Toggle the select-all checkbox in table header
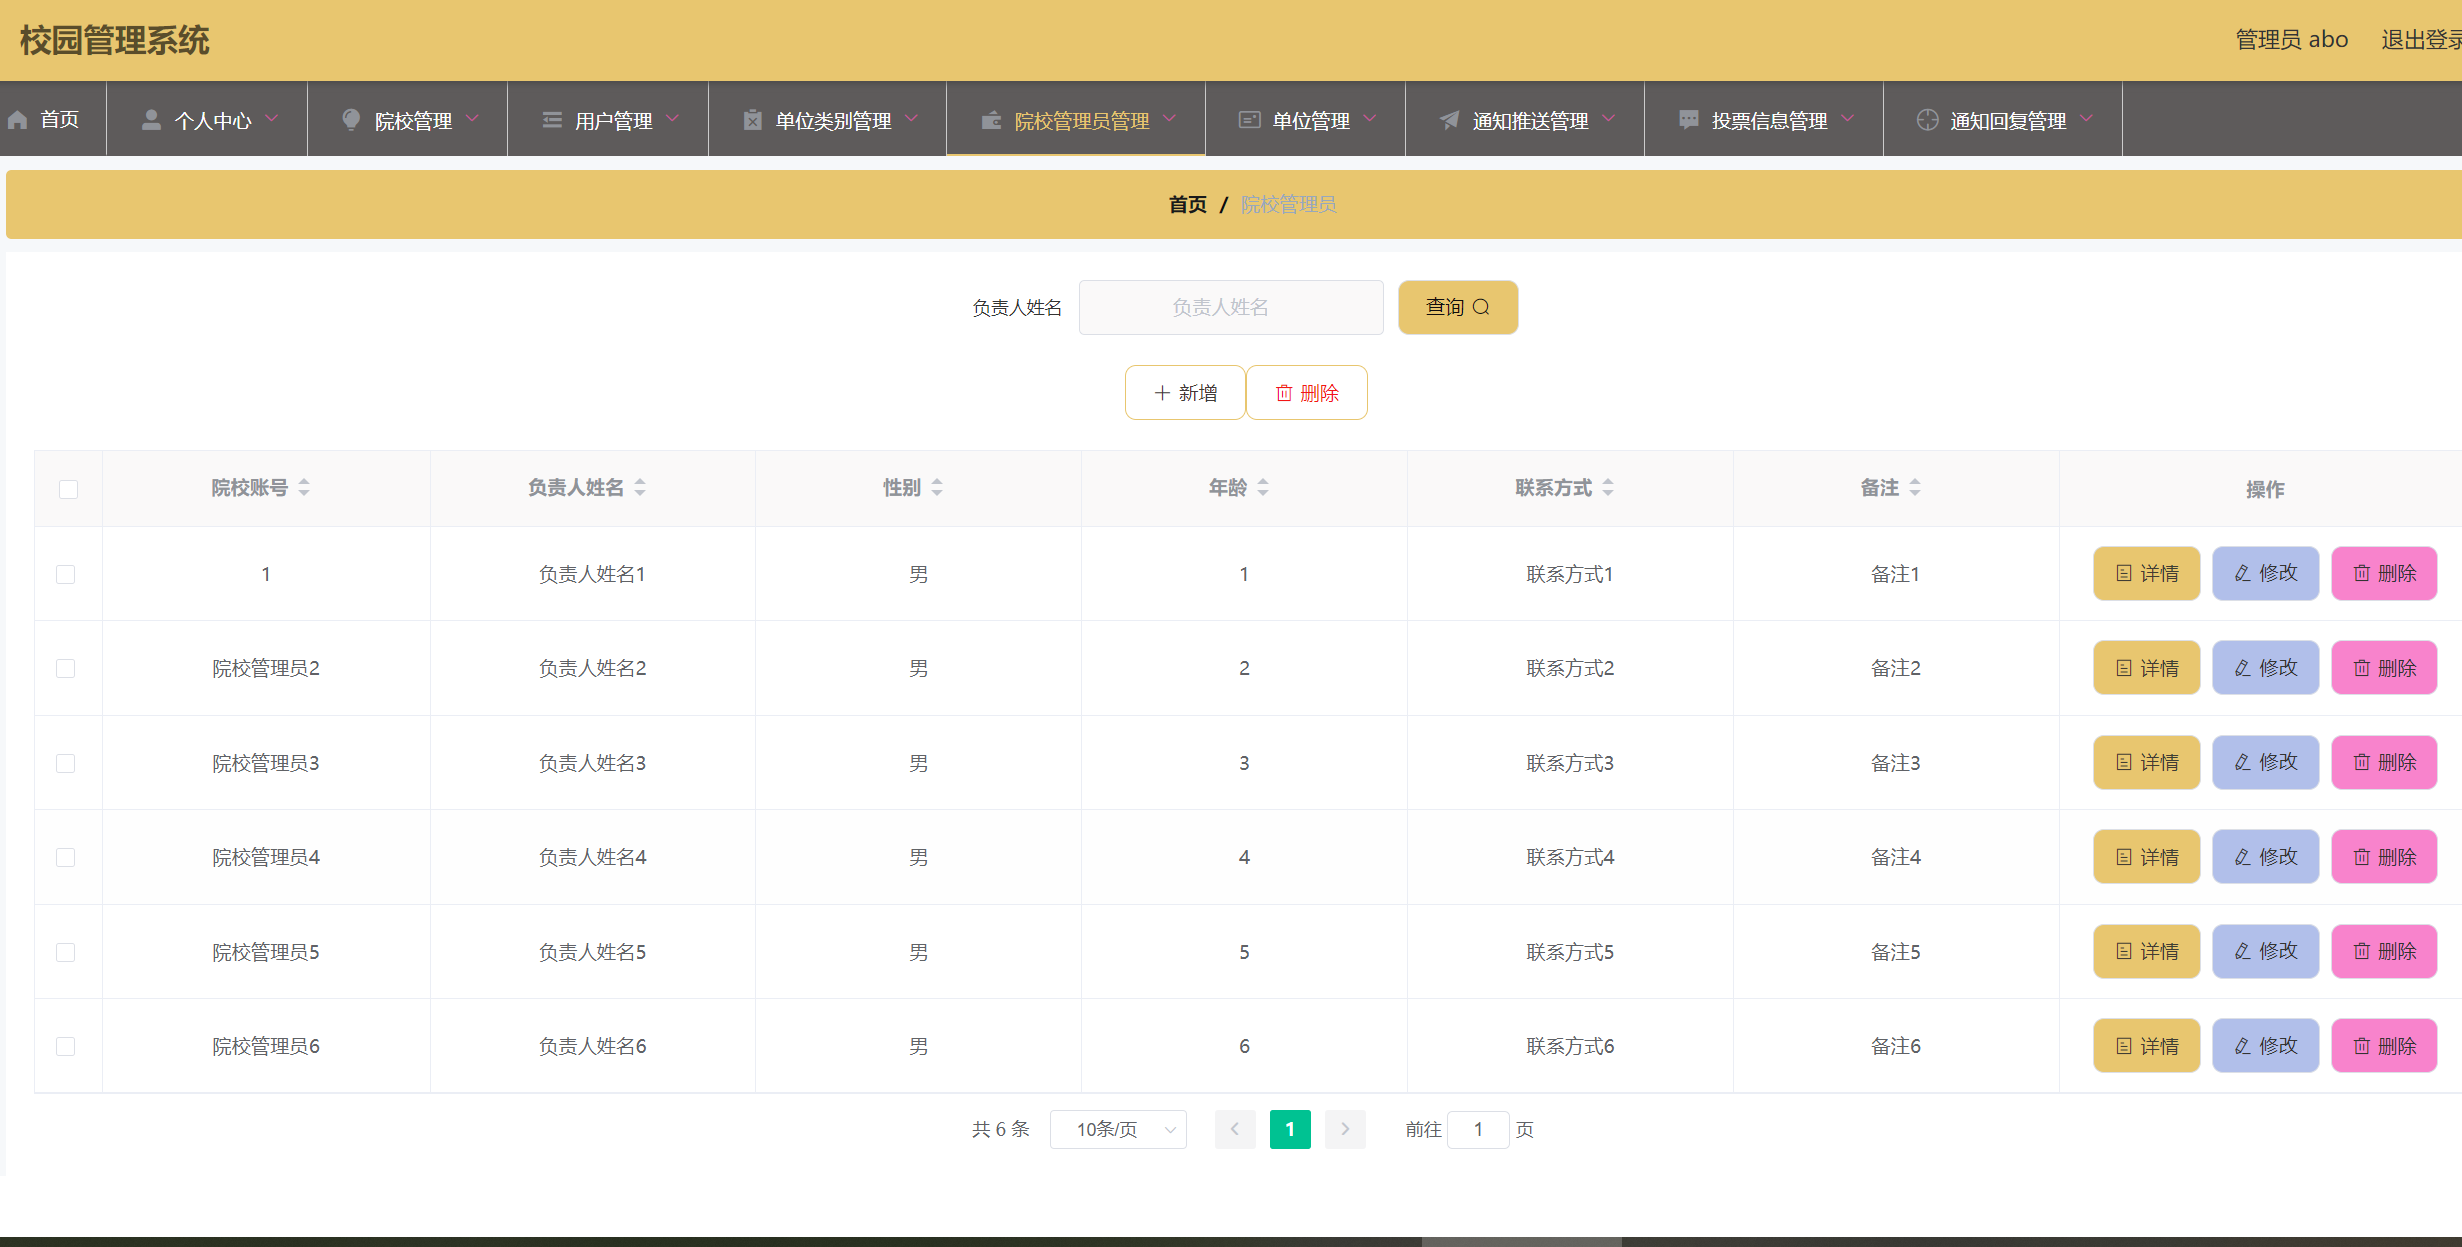This screenshot has width=2462, height=1247. pos(68,489)
